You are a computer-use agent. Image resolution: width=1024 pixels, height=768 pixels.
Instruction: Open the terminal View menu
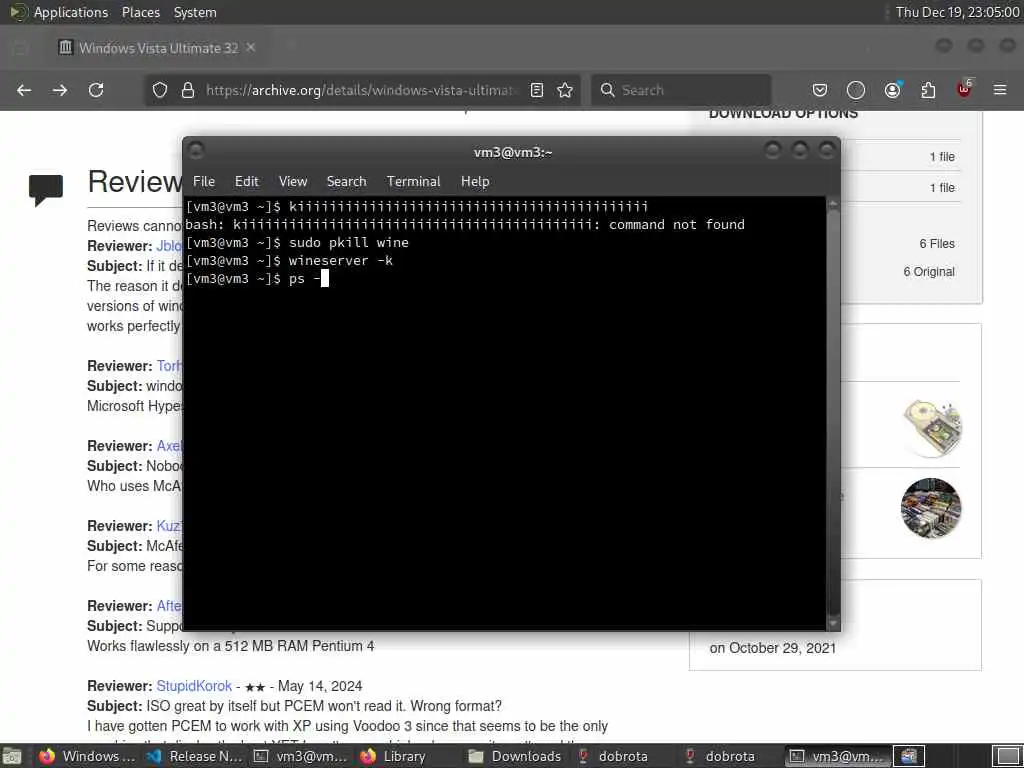pyautogui.click(x=293, y=182)
